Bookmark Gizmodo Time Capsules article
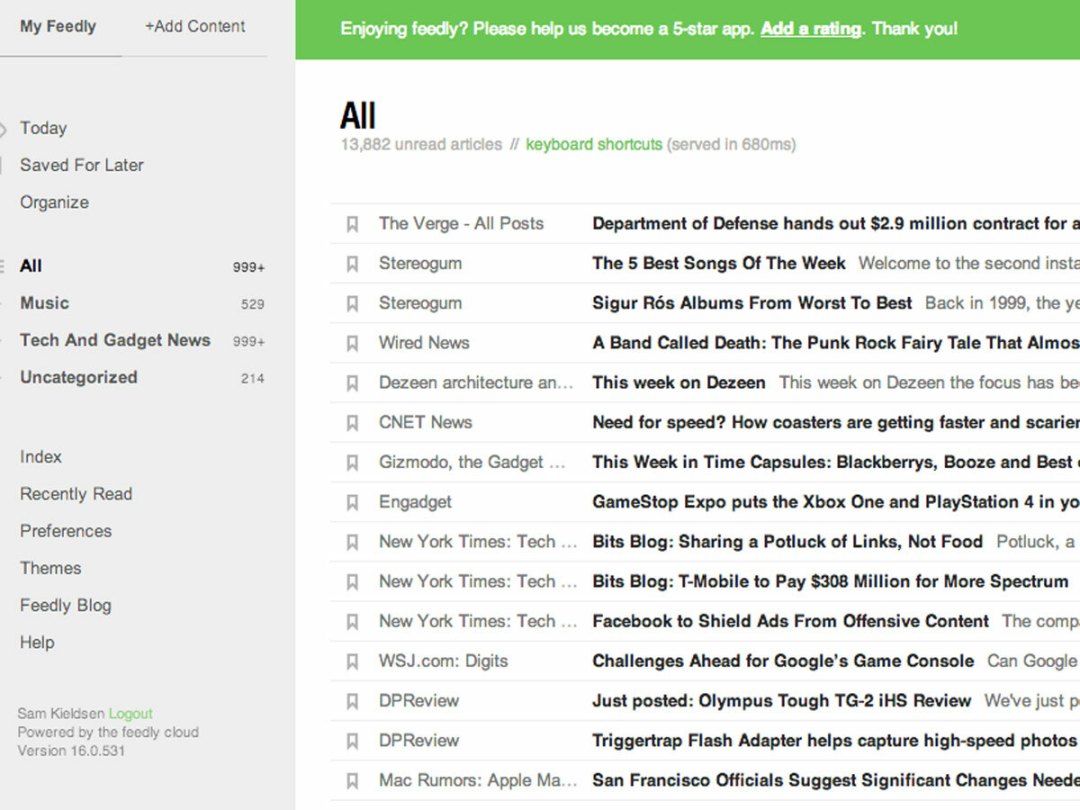The height and width of the screenshot is (810, 1080). point(352,463)
